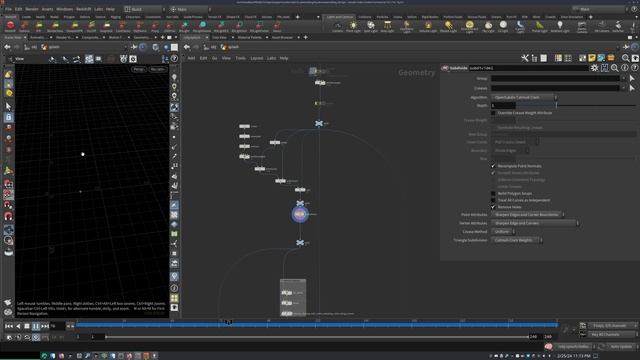Open the Main radial menu dropdown
The height and width of the screenshot is (360, 640).
point(190,9)
